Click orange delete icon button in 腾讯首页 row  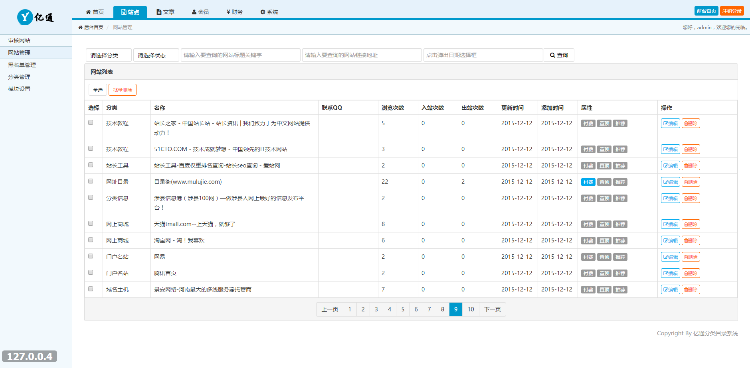point(691,273)
